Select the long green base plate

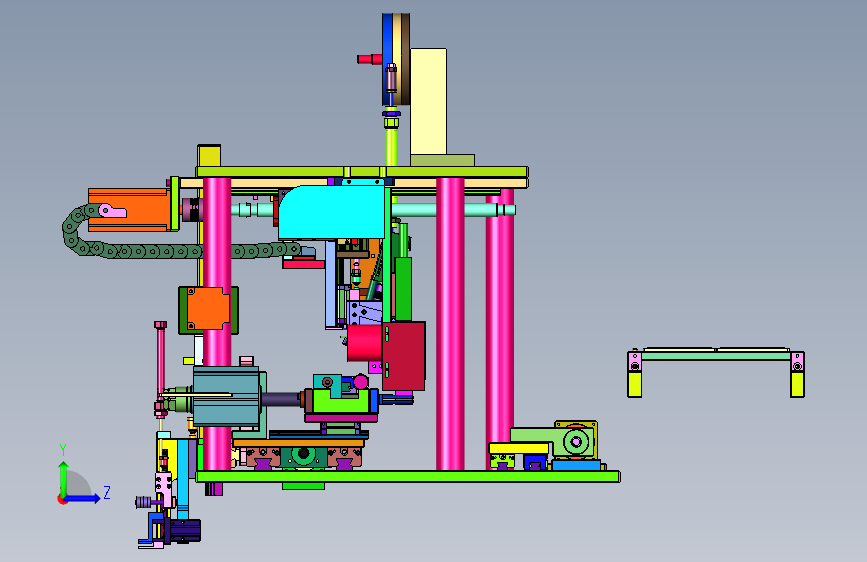click(x=408, y=476)
